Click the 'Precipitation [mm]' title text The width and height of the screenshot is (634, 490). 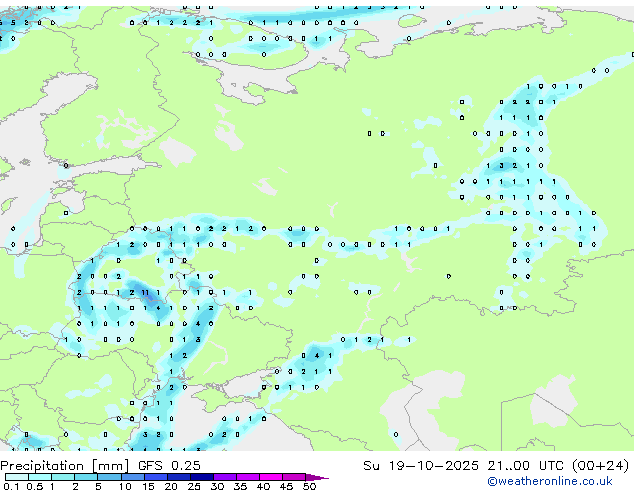[x=65, y=466]
